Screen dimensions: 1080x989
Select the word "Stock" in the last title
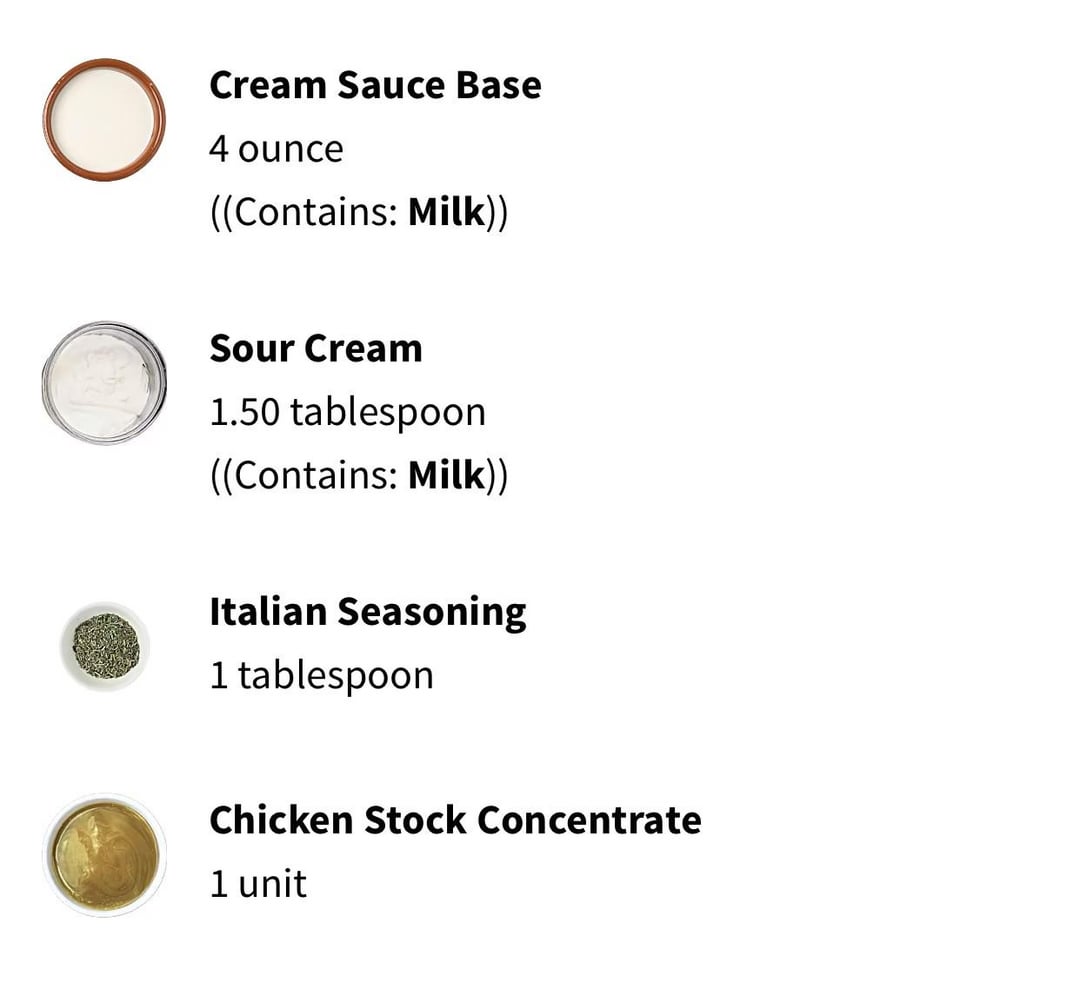click(x=415, y=820)
